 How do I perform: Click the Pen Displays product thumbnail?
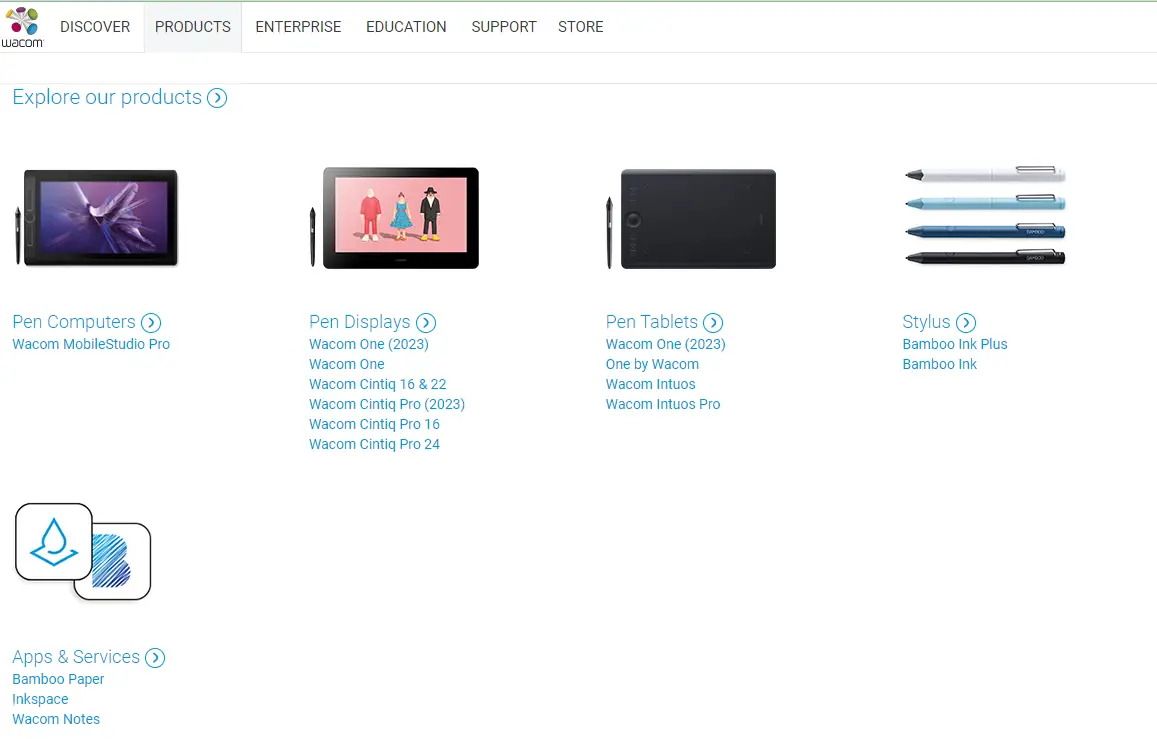[x=395, y=218]
